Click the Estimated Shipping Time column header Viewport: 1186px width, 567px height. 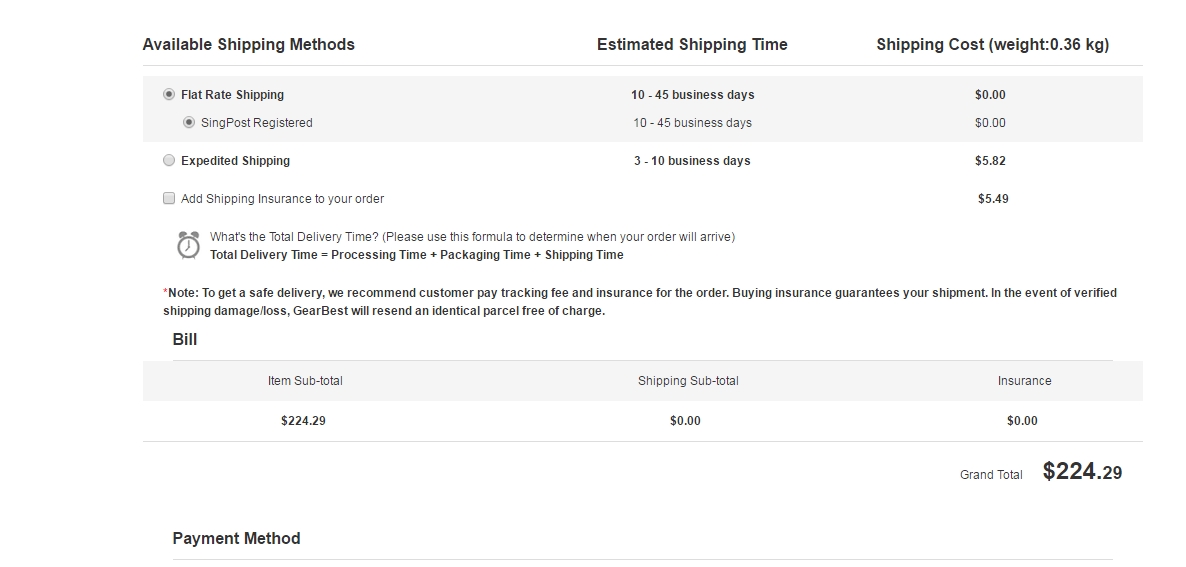click(692, 45)
